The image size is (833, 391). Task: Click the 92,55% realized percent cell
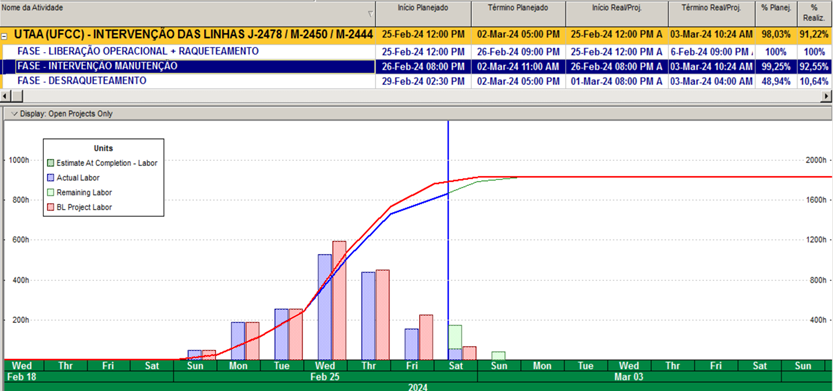tap(815, 66)
